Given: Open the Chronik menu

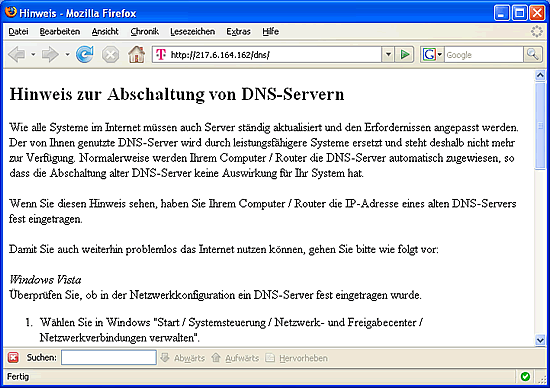Looking at the screenshot, I should coord(145,32).
